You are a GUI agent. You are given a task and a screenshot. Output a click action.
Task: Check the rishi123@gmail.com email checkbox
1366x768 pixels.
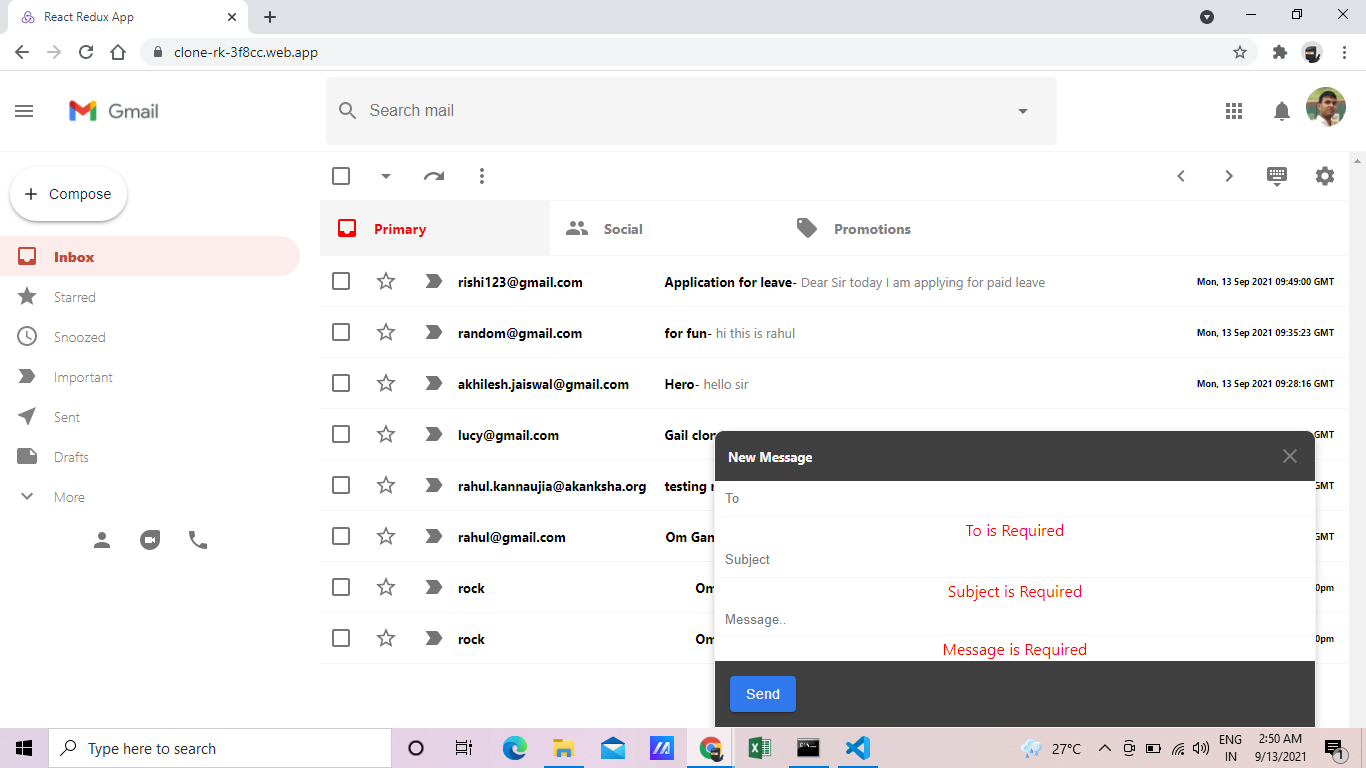point(341,282)
